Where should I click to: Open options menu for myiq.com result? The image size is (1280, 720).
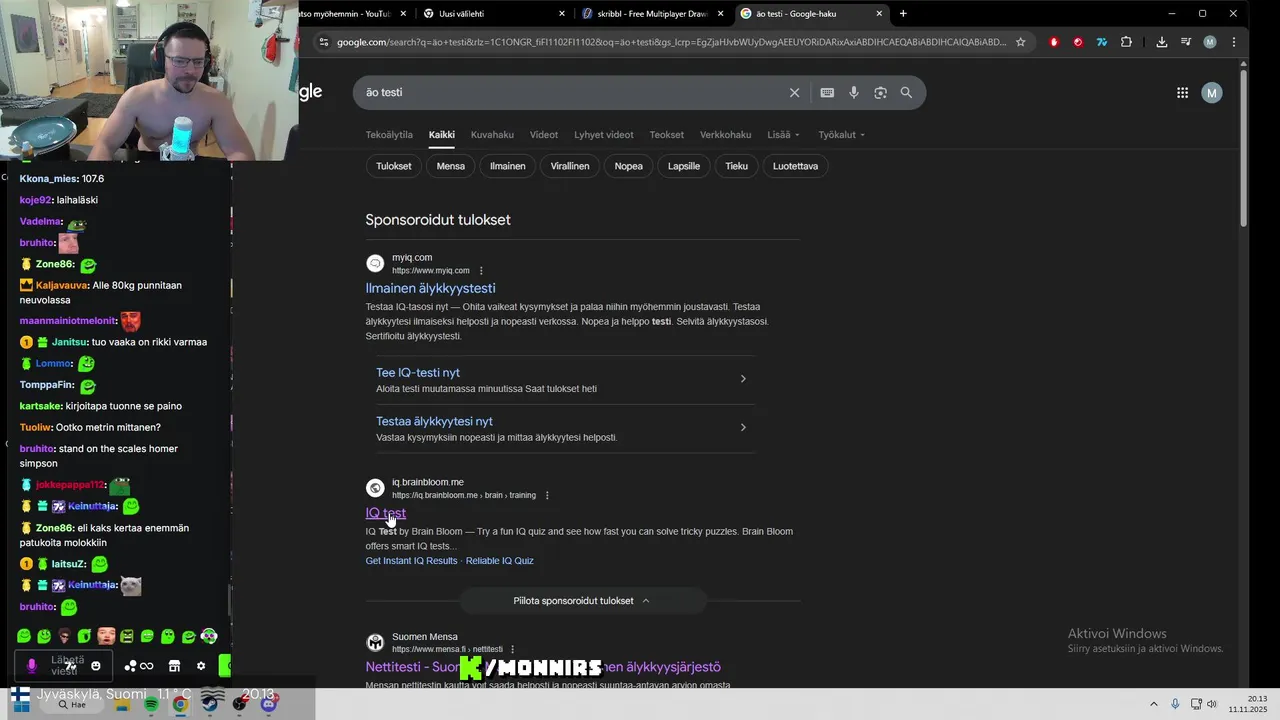click(x=481, y=271)
